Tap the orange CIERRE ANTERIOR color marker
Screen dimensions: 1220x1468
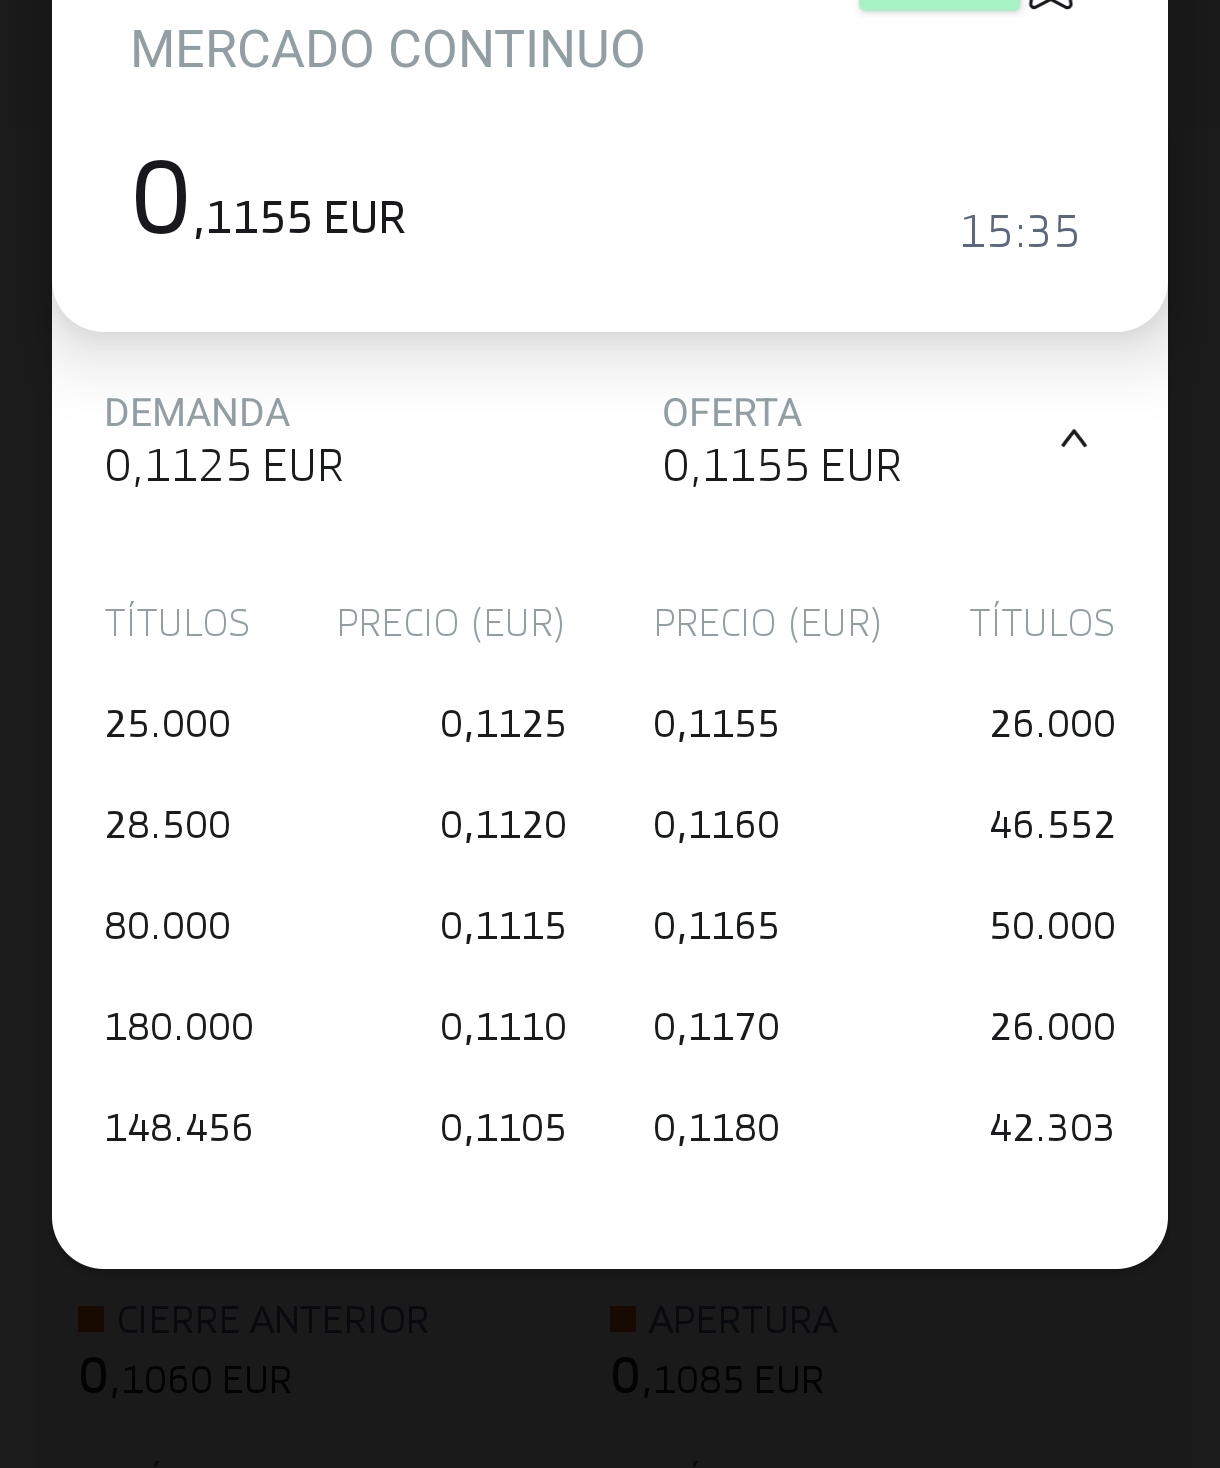[92, 1320]
